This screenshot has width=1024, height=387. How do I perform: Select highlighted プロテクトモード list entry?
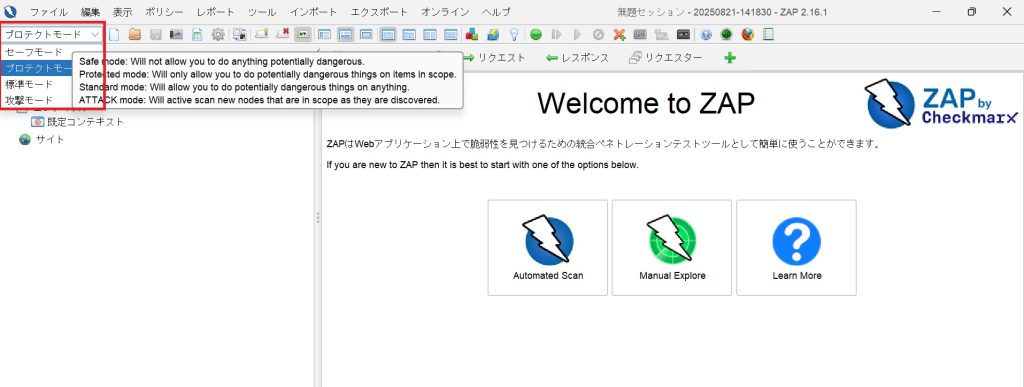pos(38,69)
